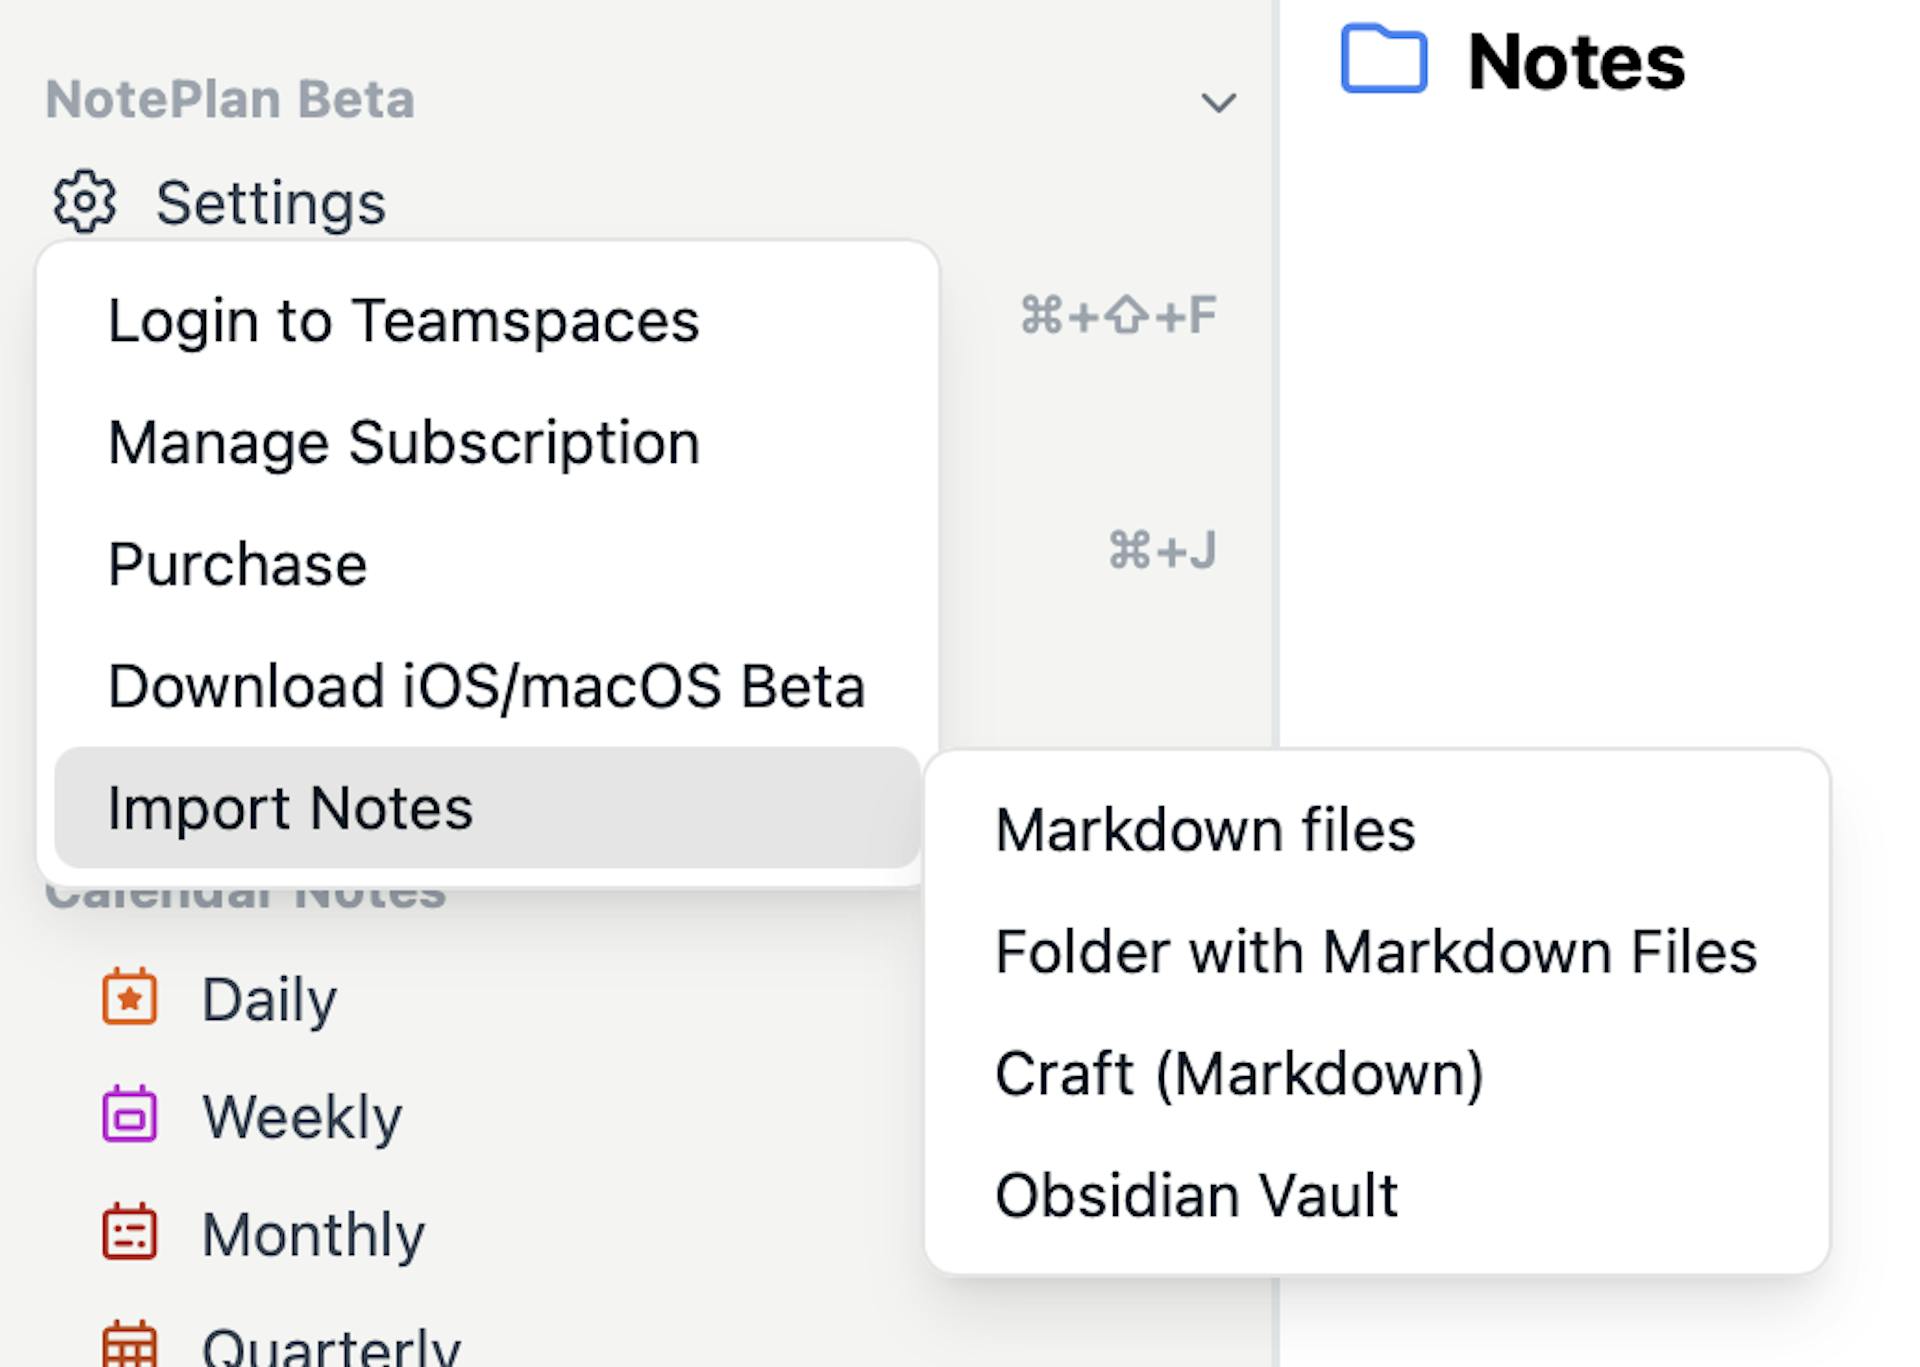The image size is (1920, 1367).
Task: Click the blue Notes folder icon
Action: 1383,61
